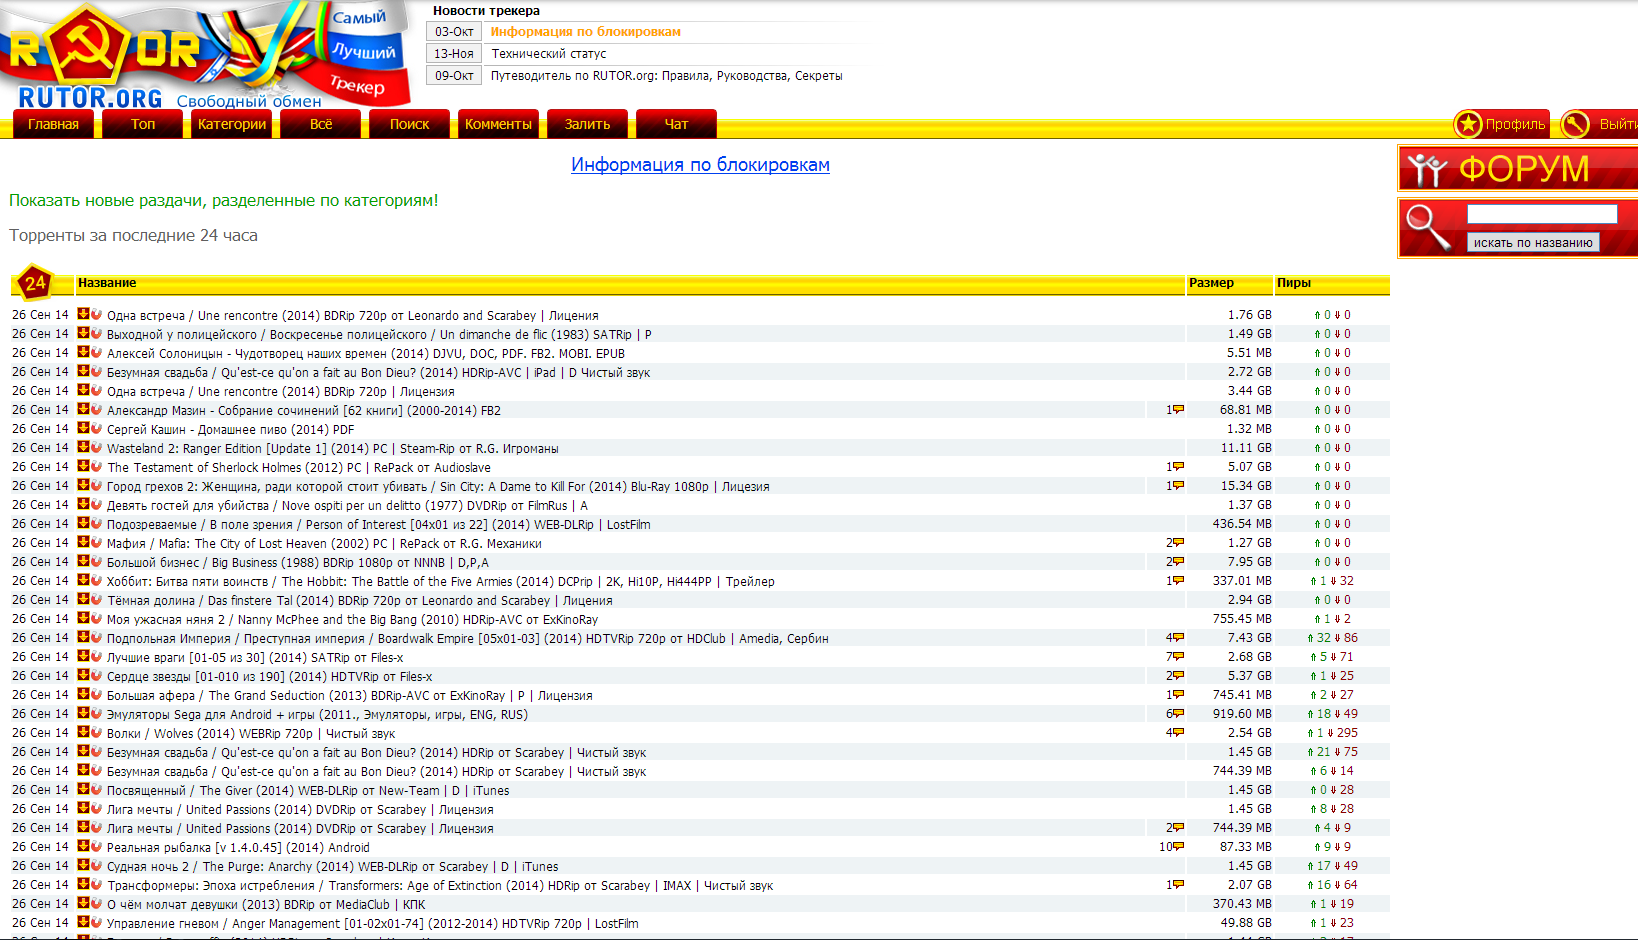Download torrent for Большой бизнес / Big Business
The image size is (1638, 940).
tap(84, 561)
